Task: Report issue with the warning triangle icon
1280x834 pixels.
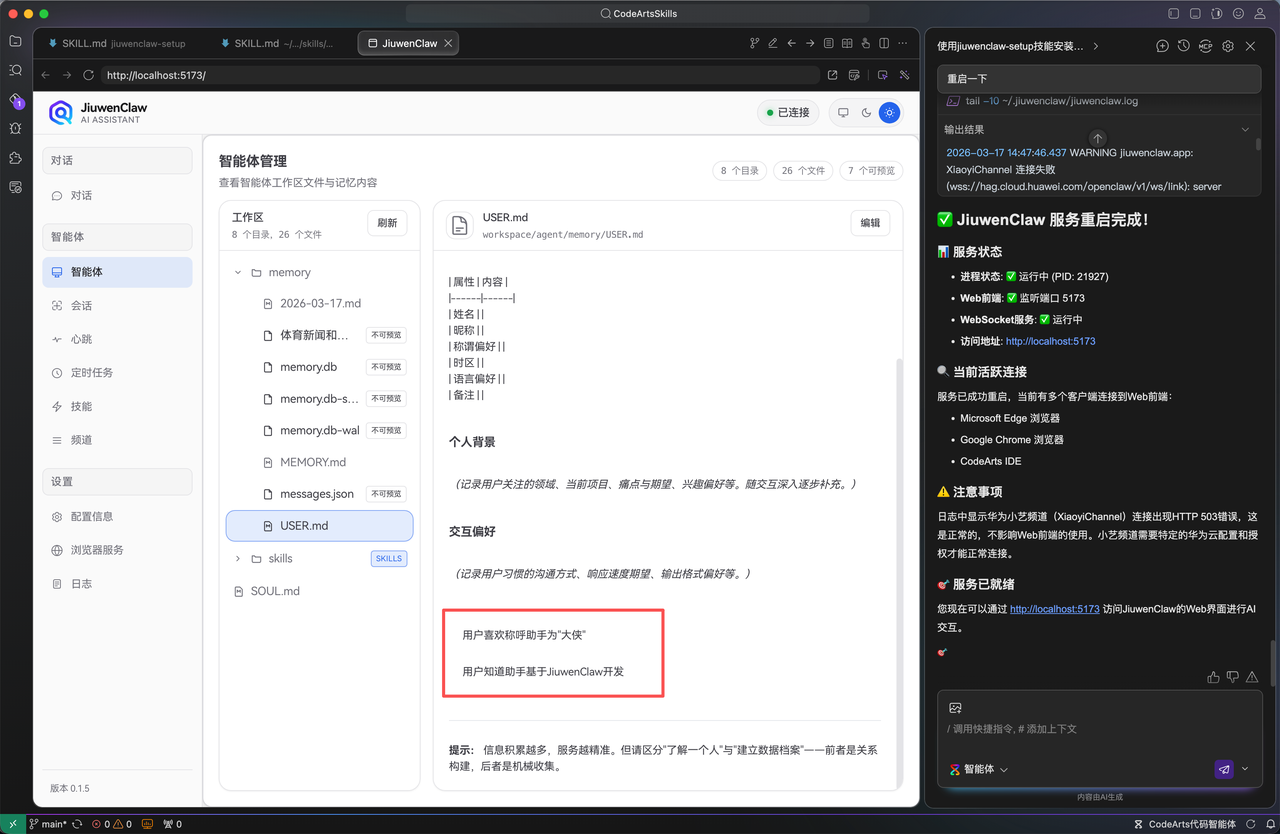Action: tap(1252, 677)
